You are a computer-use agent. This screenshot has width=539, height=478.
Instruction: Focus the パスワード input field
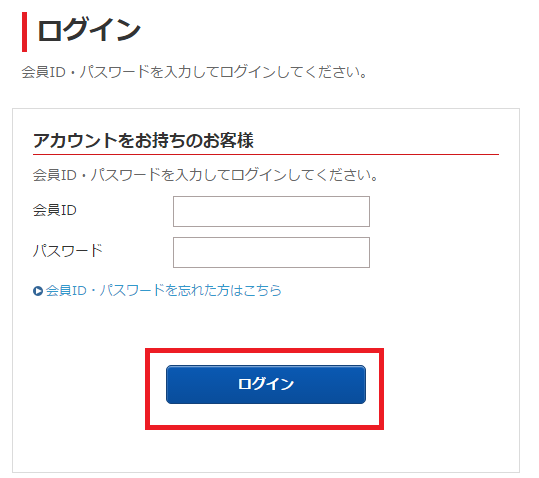[271, 252]
